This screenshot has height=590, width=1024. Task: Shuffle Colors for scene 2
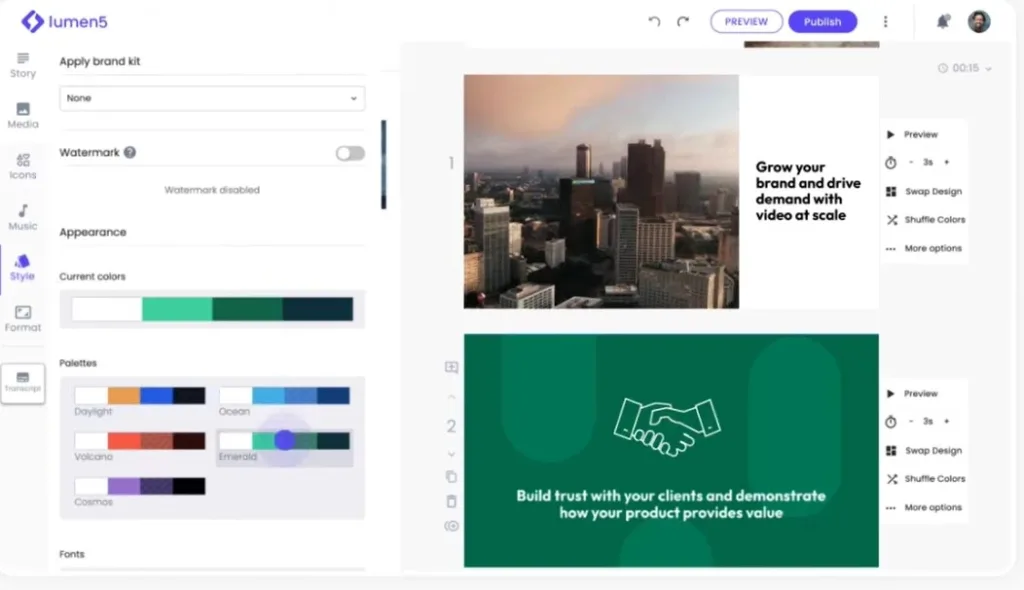click(925, 479)
